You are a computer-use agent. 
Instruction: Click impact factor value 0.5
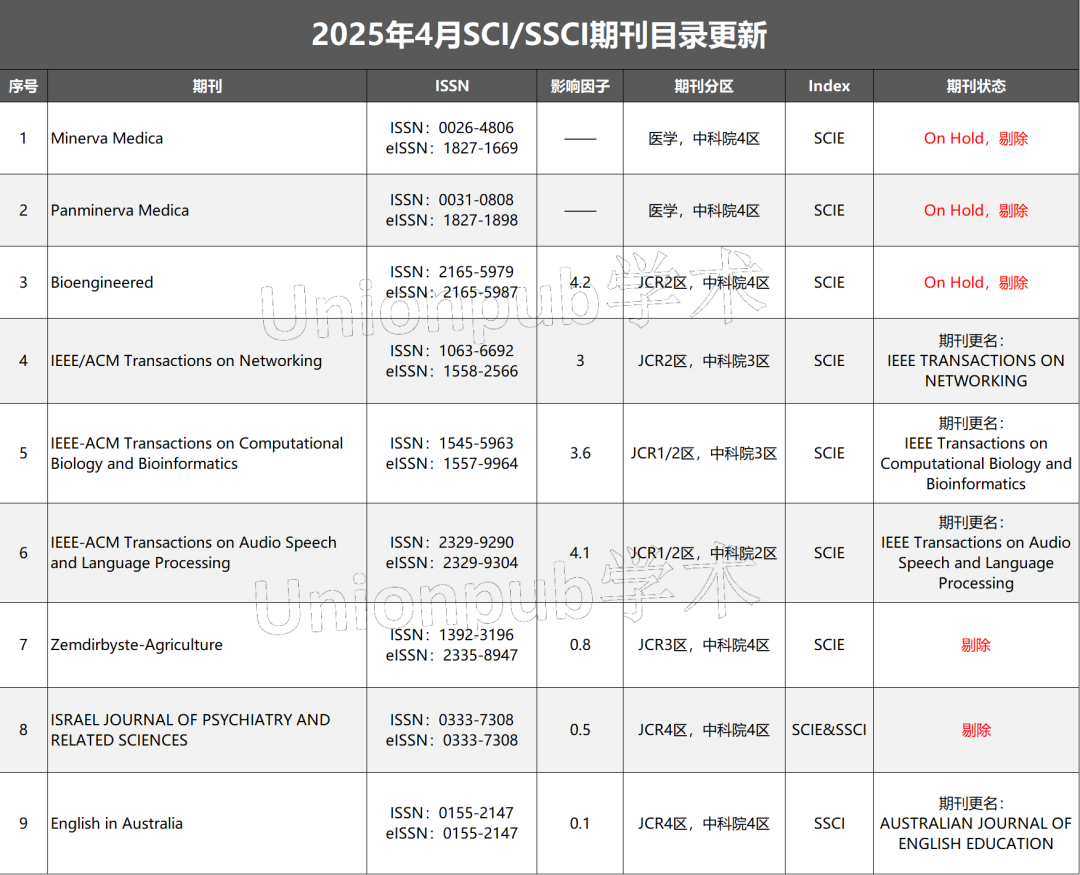[x=580, y=730]
